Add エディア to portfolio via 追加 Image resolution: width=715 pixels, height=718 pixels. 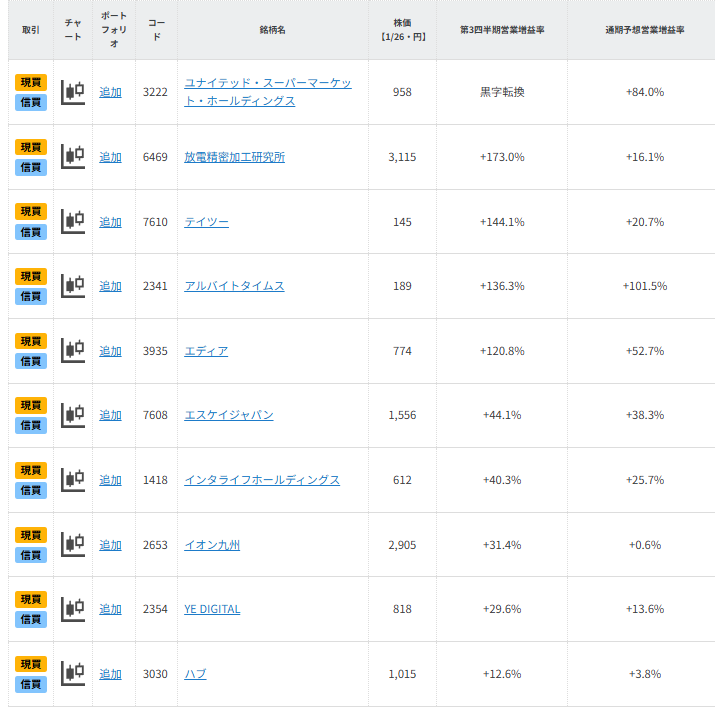110,351
